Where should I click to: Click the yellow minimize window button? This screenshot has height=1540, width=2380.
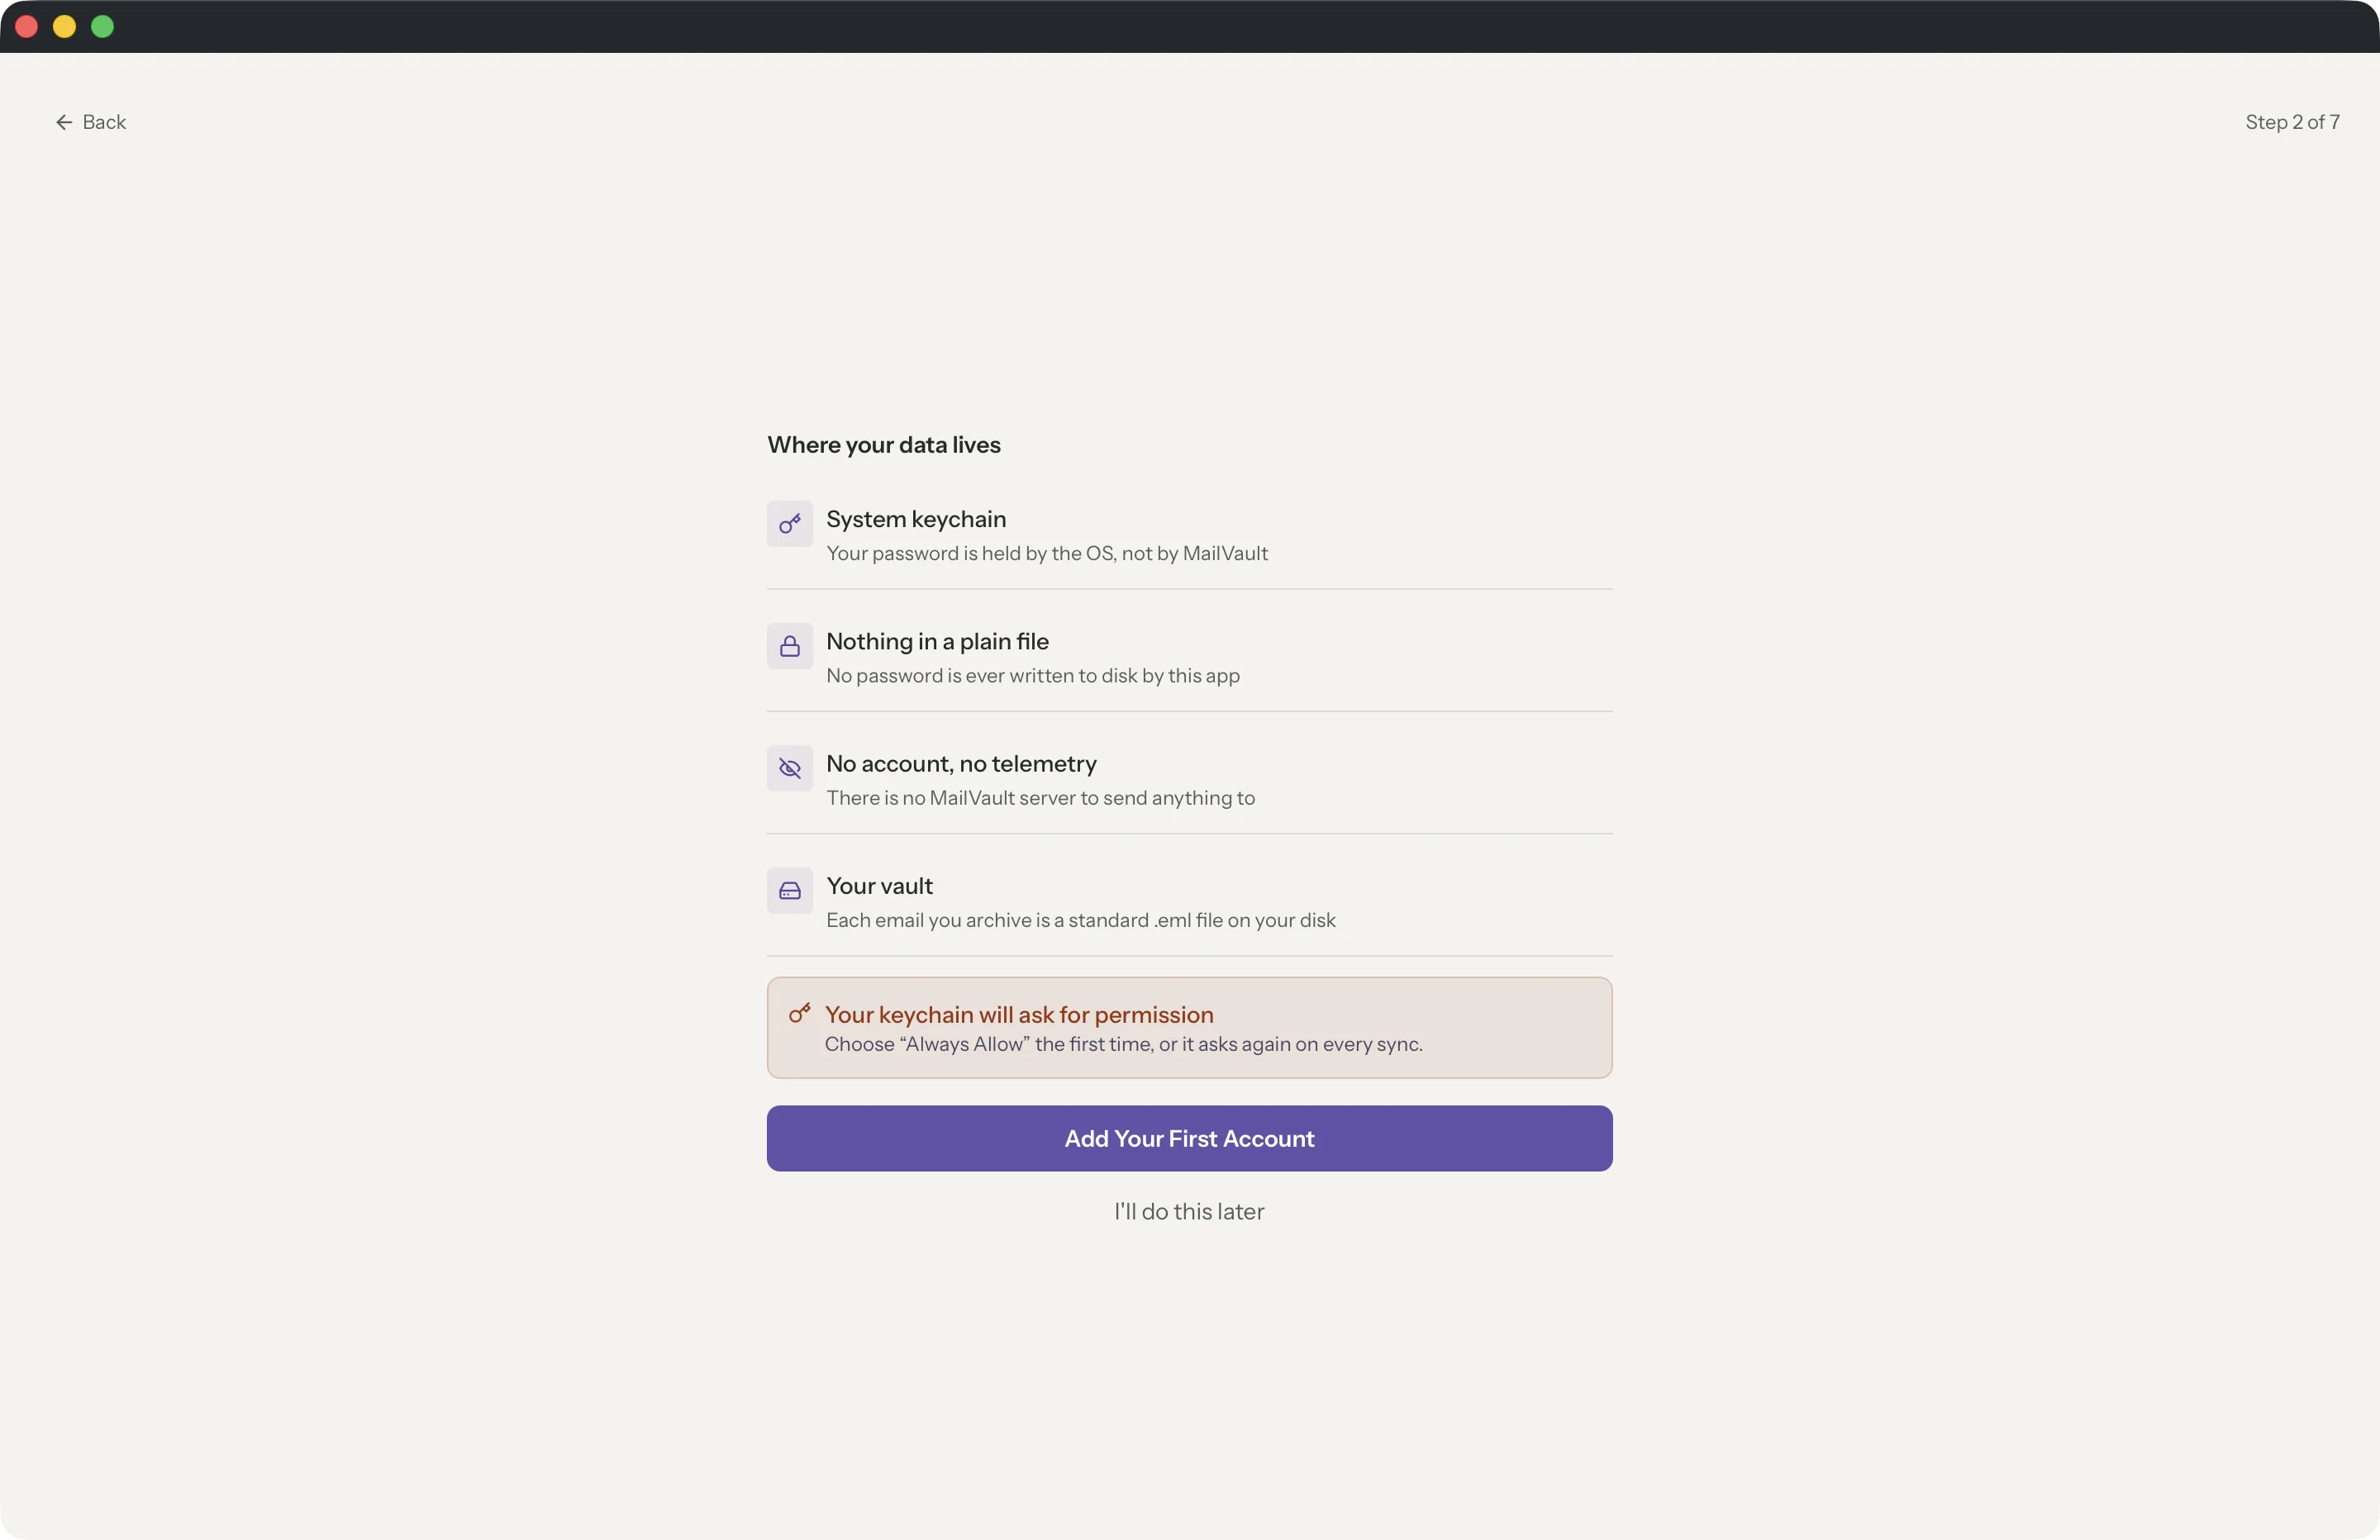coord(64,27)
